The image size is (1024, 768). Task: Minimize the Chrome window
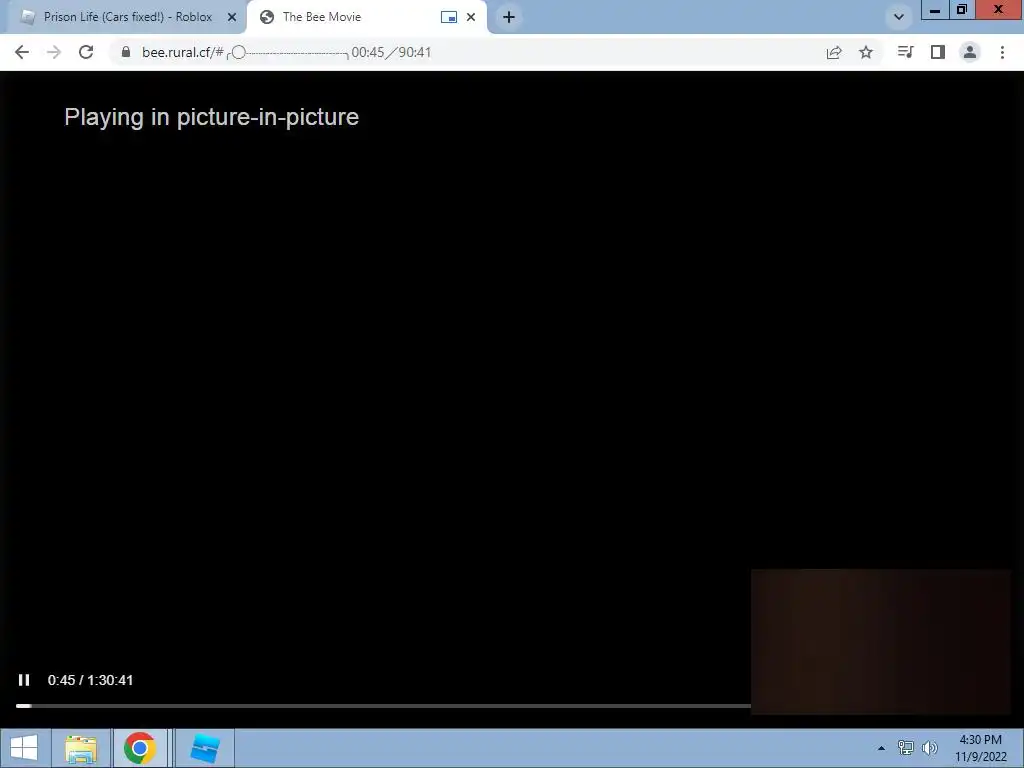[x=935, y=10]
